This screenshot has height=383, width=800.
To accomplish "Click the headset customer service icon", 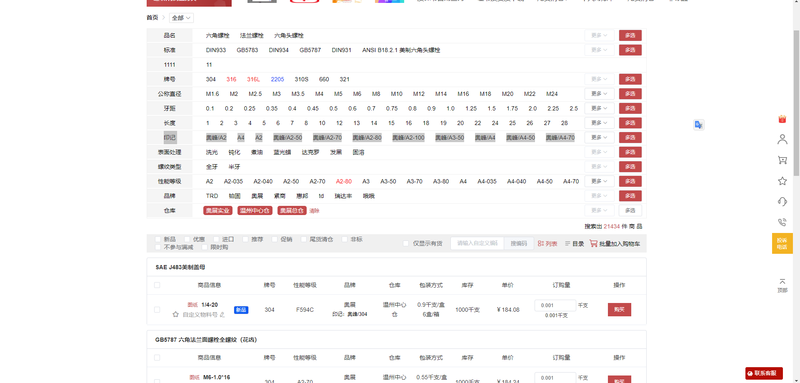I will tap(782, 201).
